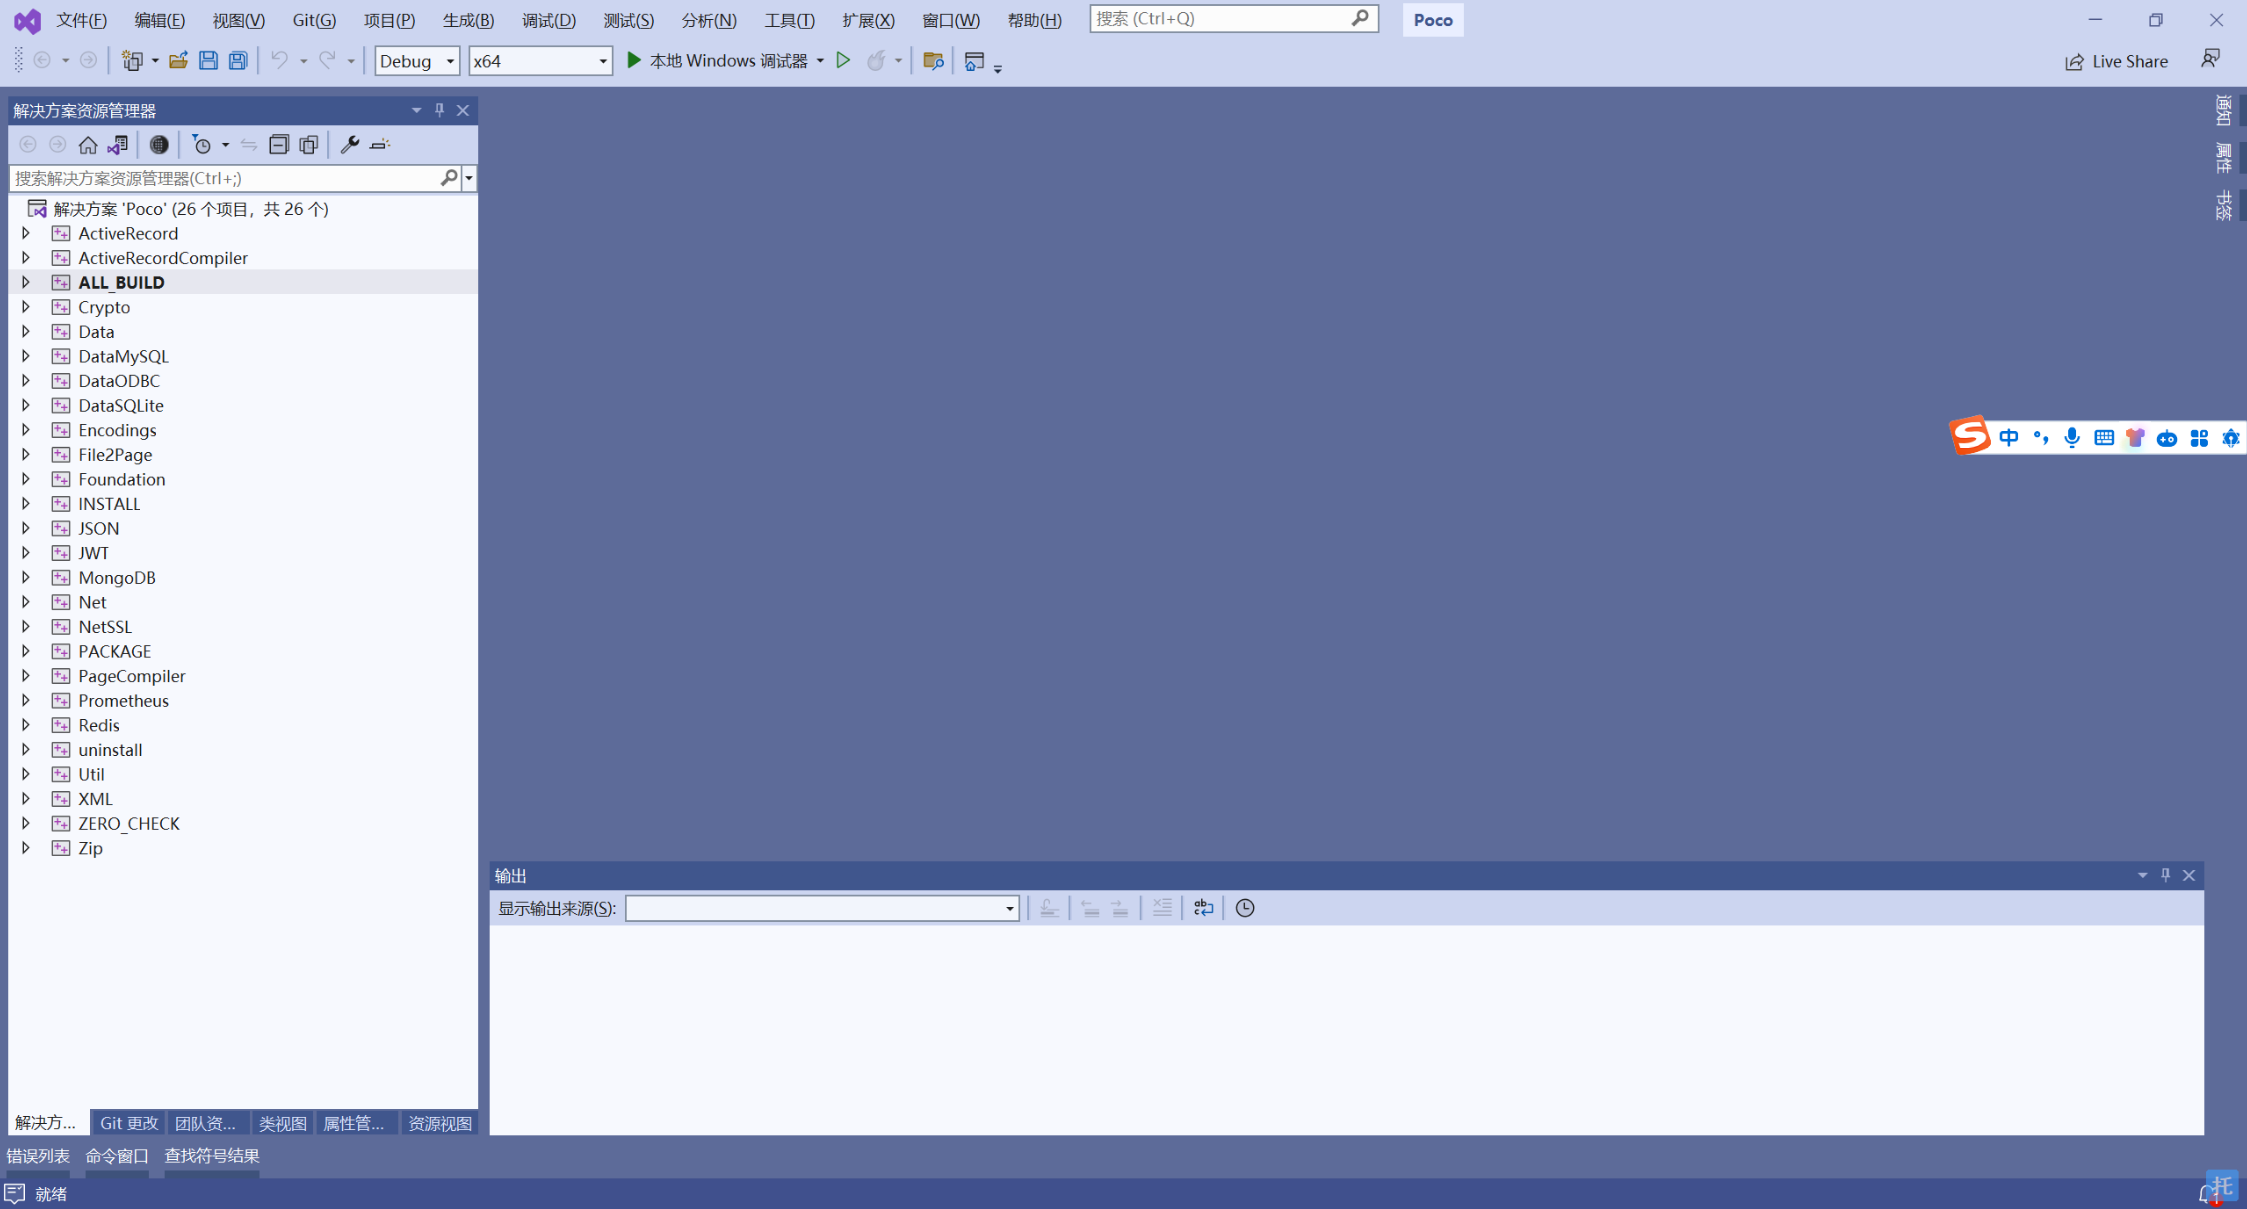Toggle Show All Files in Solution Explorer

(309, 145)
